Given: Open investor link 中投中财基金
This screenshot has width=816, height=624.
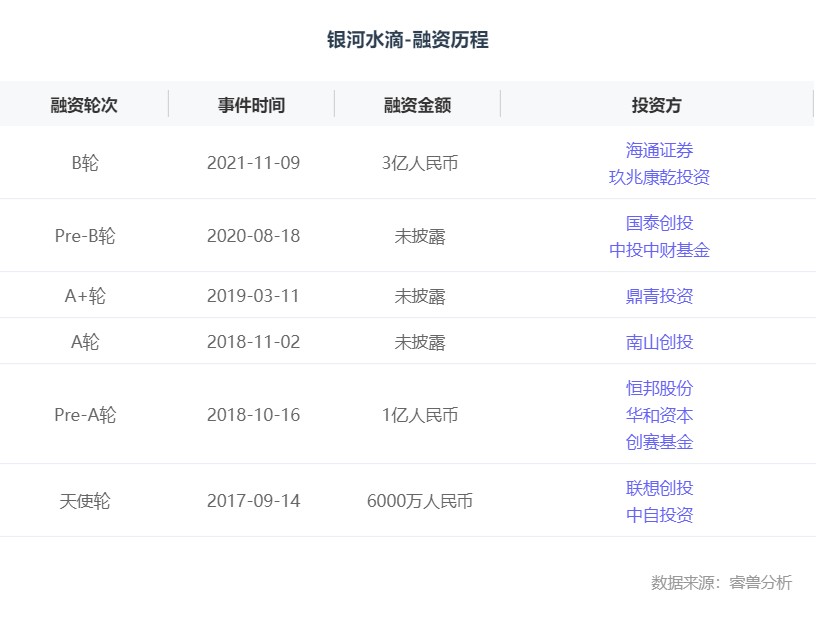Looking at the screenshot, I should [659, 250].
